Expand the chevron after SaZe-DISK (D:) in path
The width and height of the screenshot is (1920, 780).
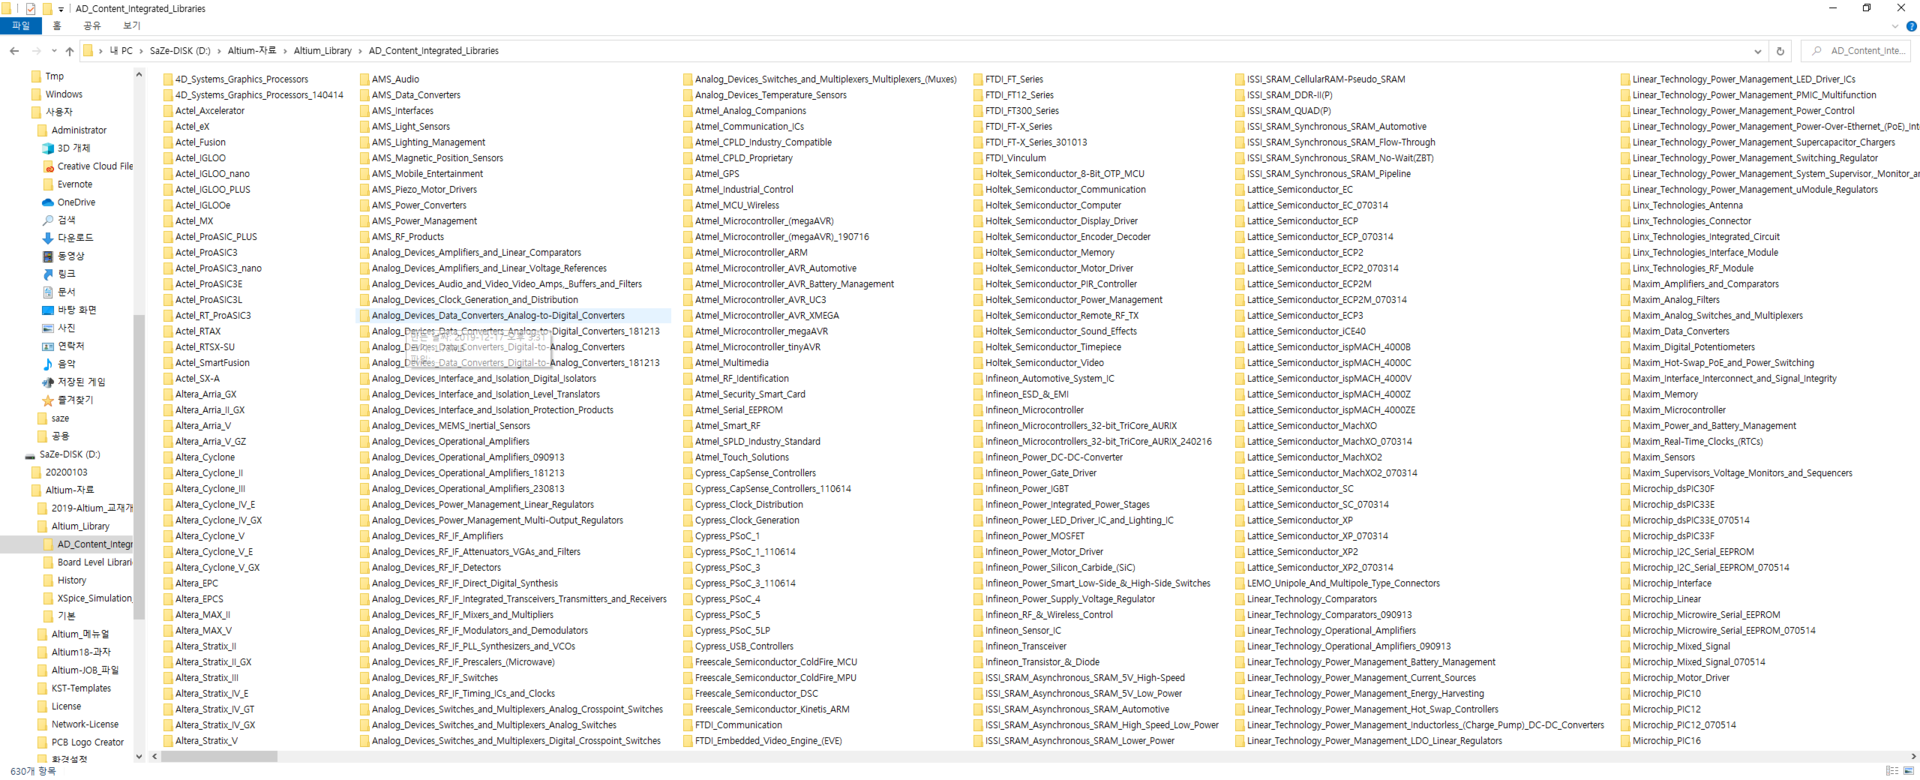(218, 50)
